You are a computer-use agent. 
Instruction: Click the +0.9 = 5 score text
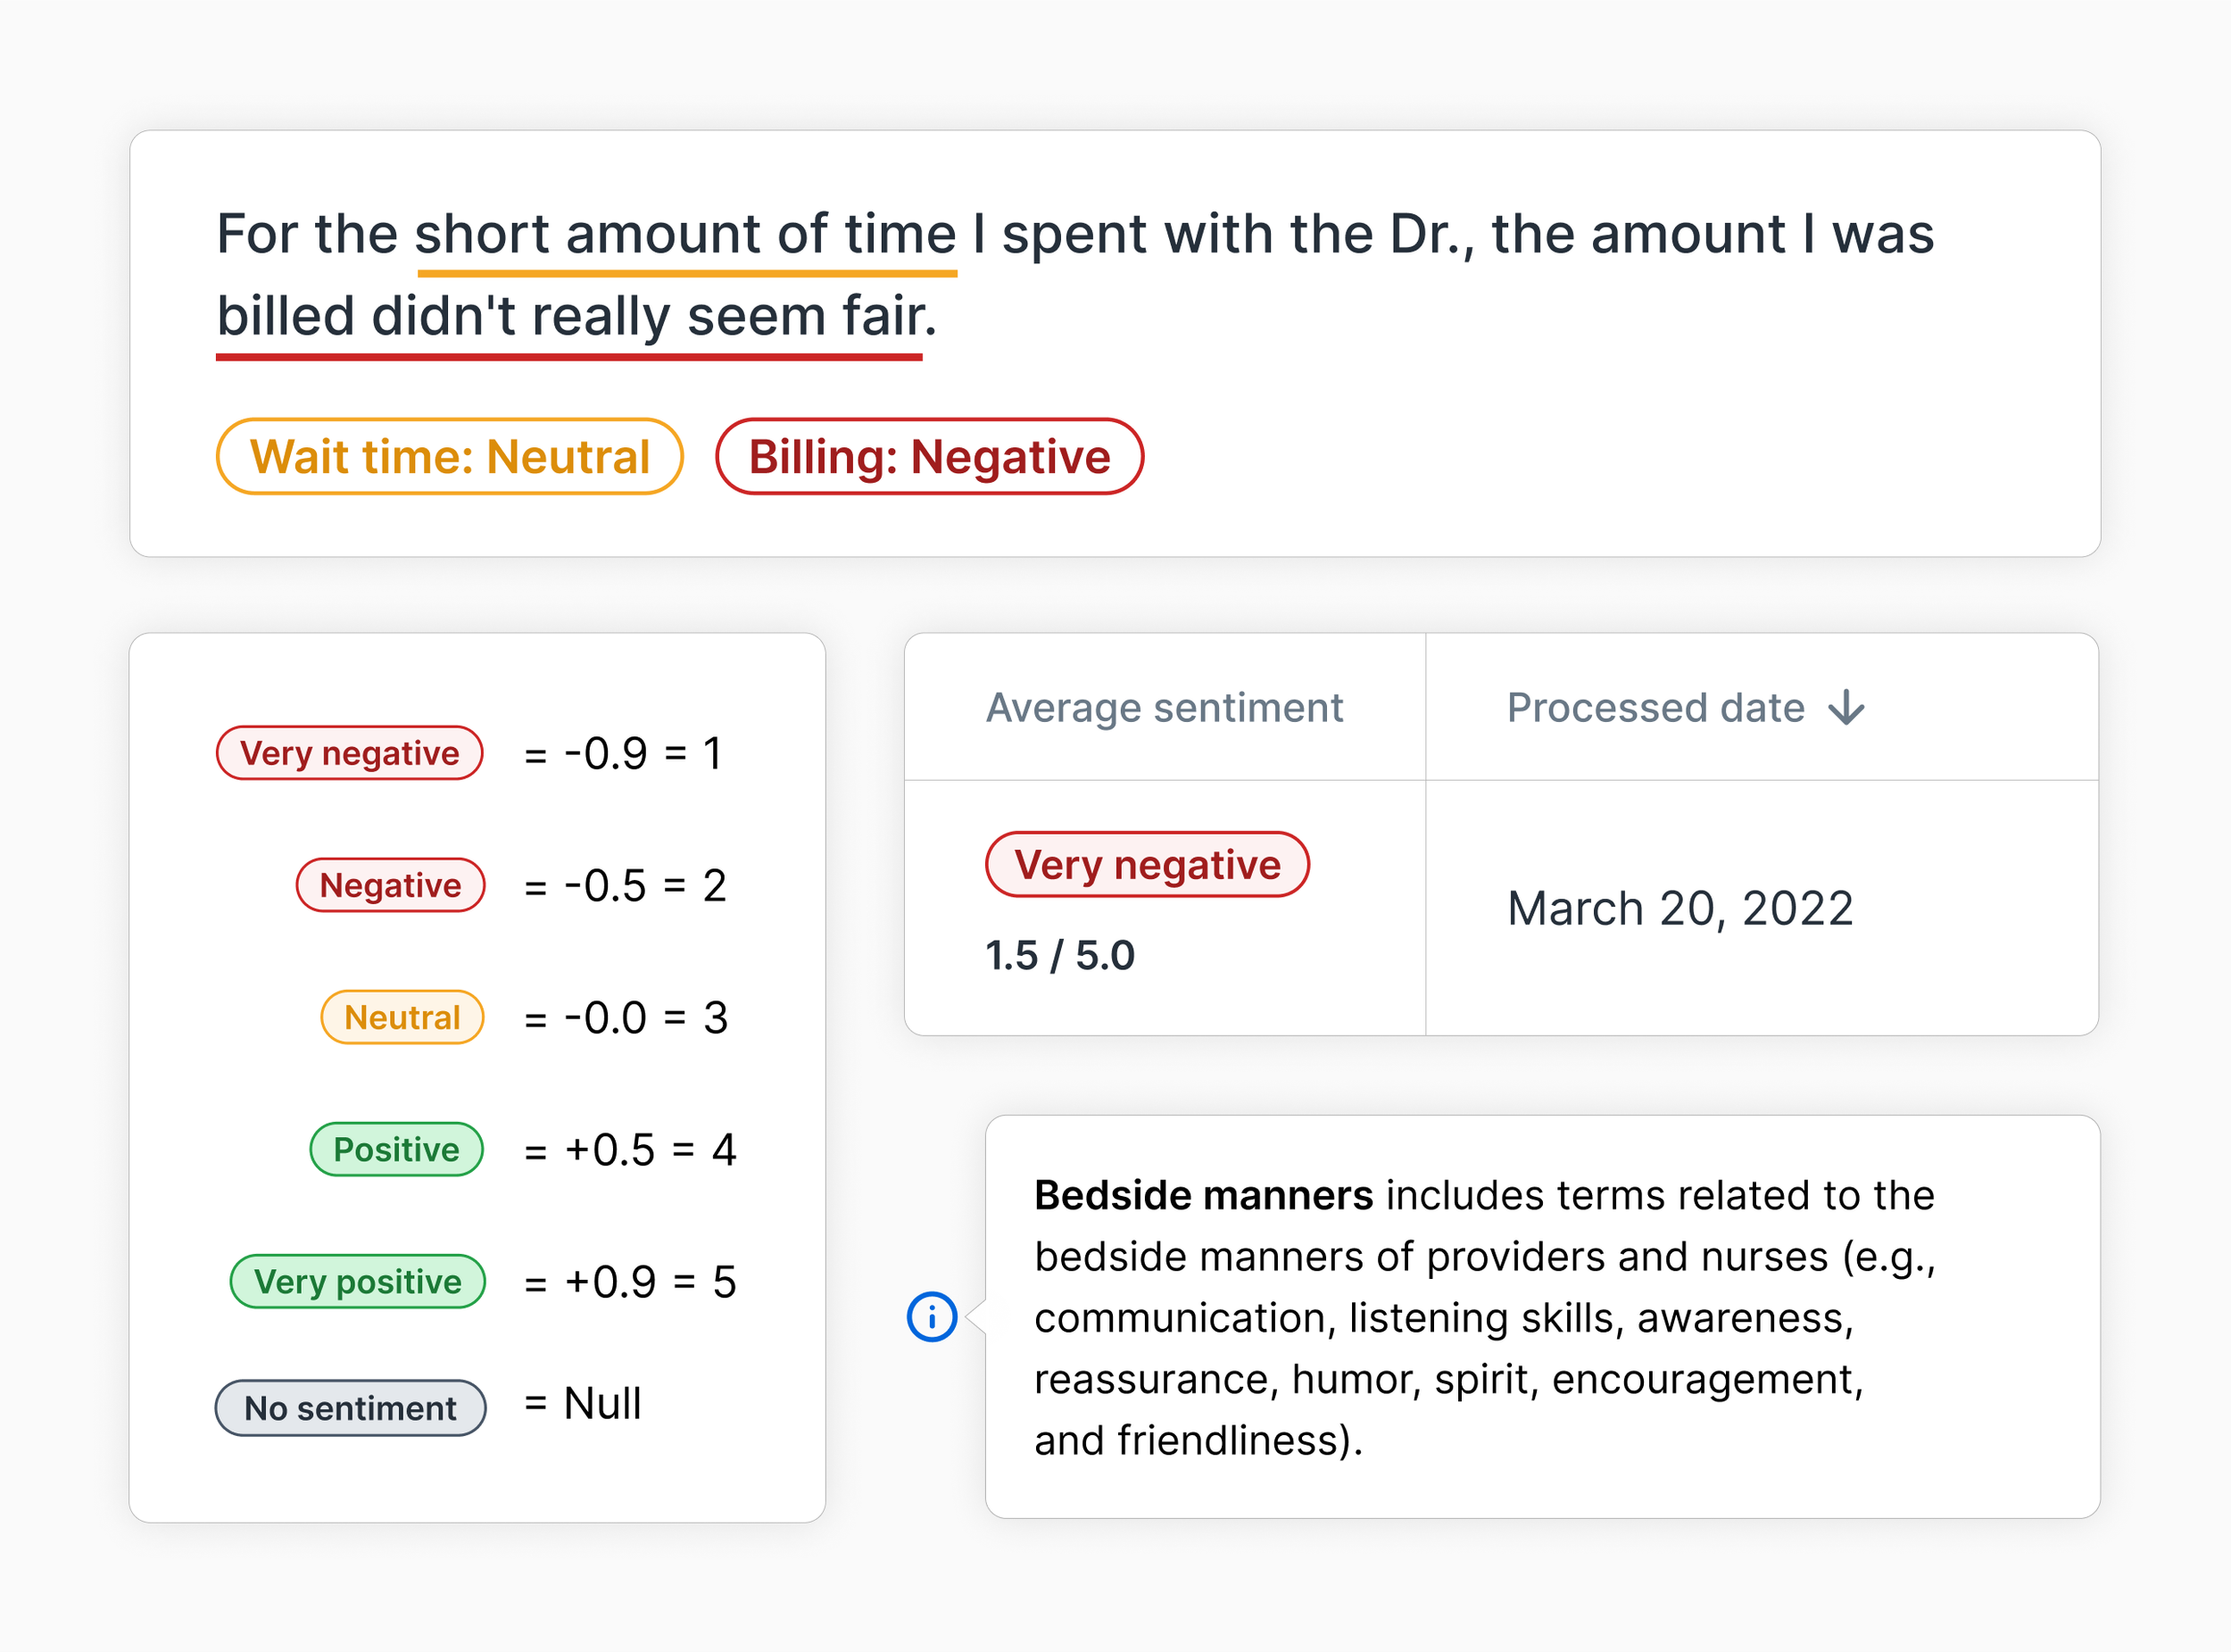point(650,1281)
